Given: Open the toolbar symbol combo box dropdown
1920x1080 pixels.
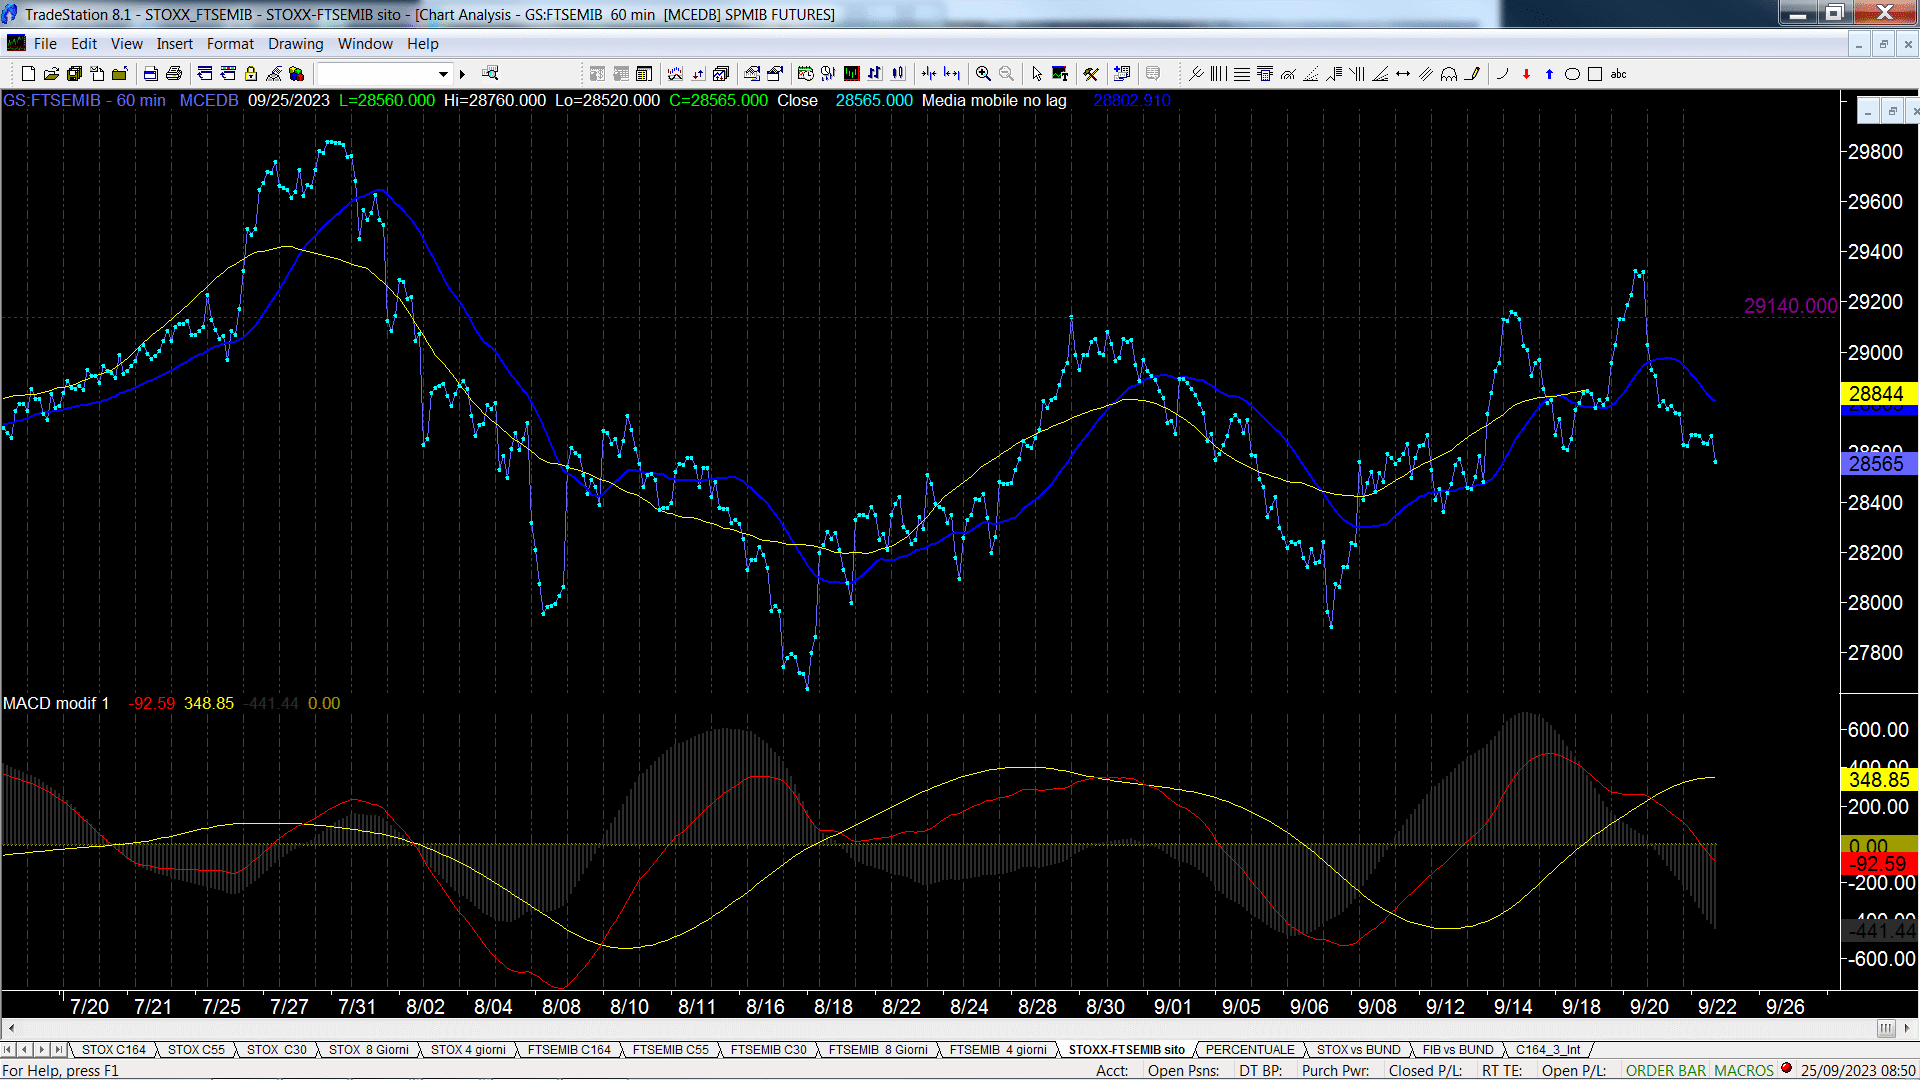Looking at the screenshot, I should pos(443,74).
